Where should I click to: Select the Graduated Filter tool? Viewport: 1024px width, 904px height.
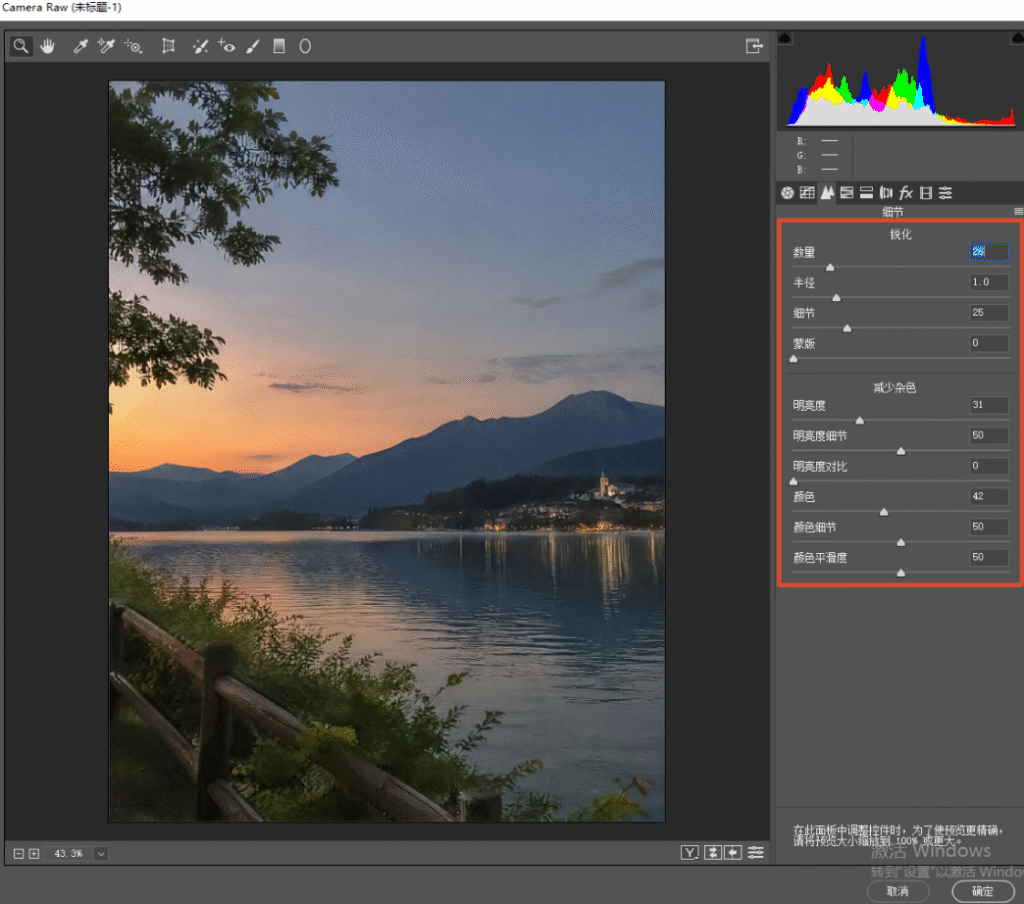(x=279, y=46)
